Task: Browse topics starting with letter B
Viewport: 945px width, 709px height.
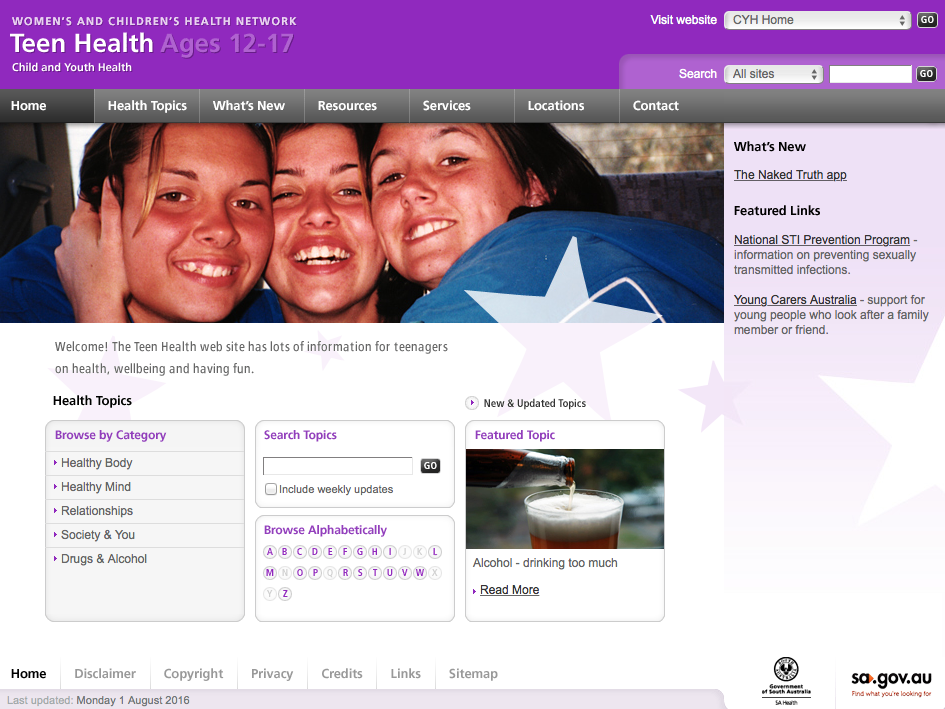Action: [285, 552]
